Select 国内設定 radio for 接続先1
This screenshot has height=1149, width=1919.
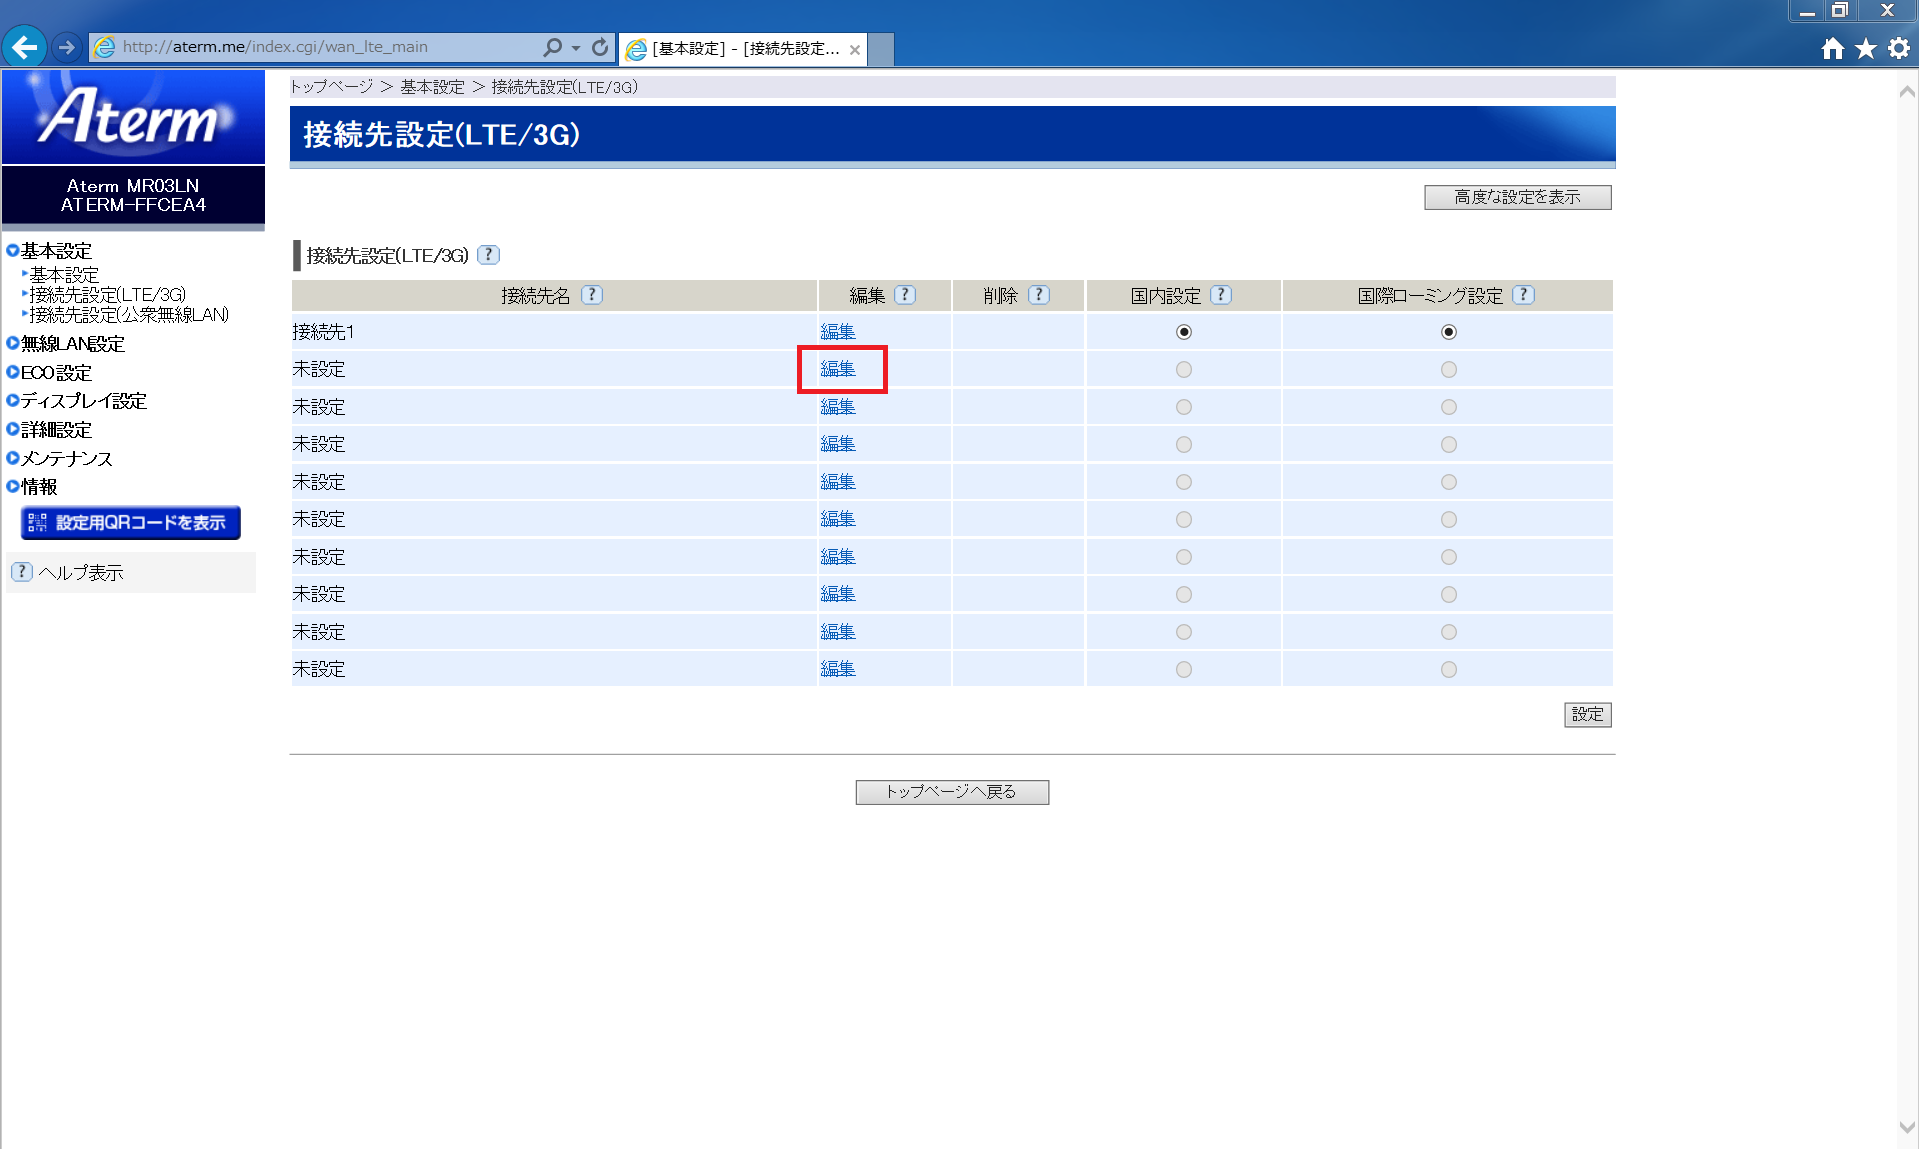[1184, 332]
